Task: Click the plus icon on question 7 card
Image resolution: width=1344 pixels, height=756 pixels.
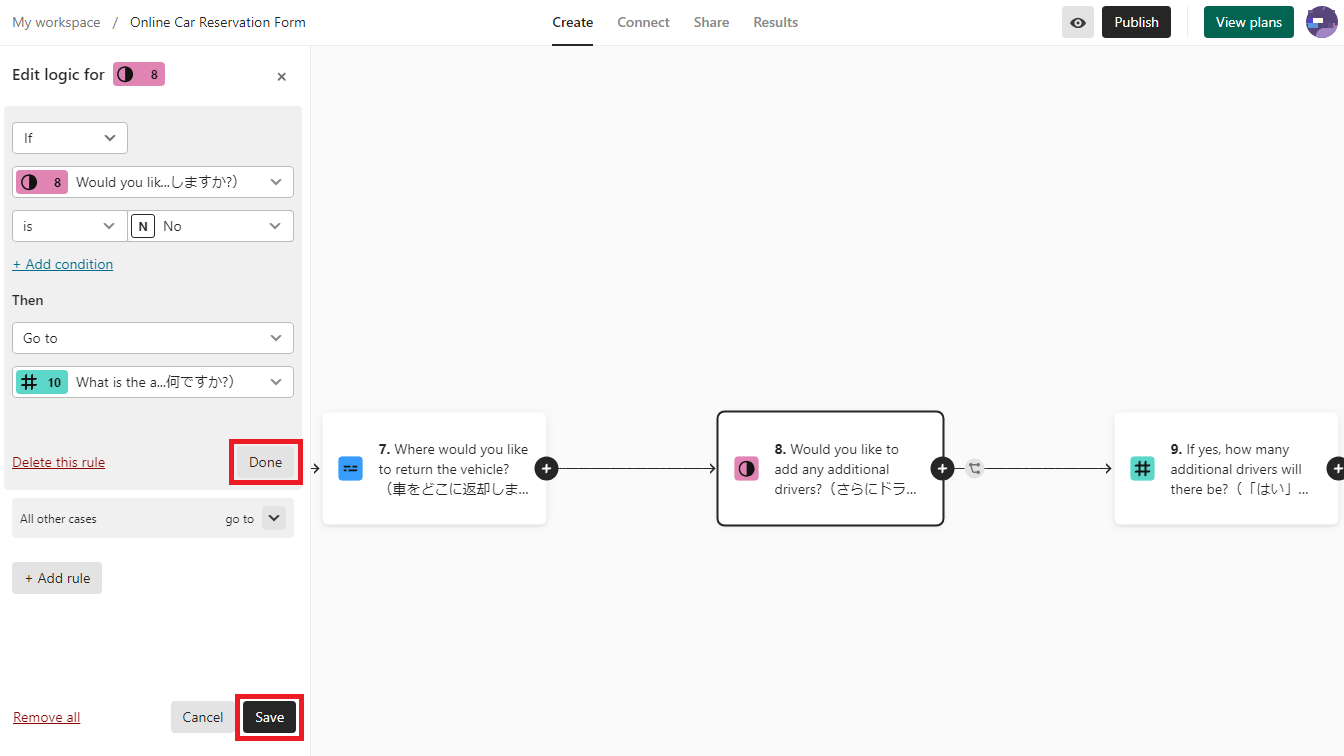Action: 546,468
